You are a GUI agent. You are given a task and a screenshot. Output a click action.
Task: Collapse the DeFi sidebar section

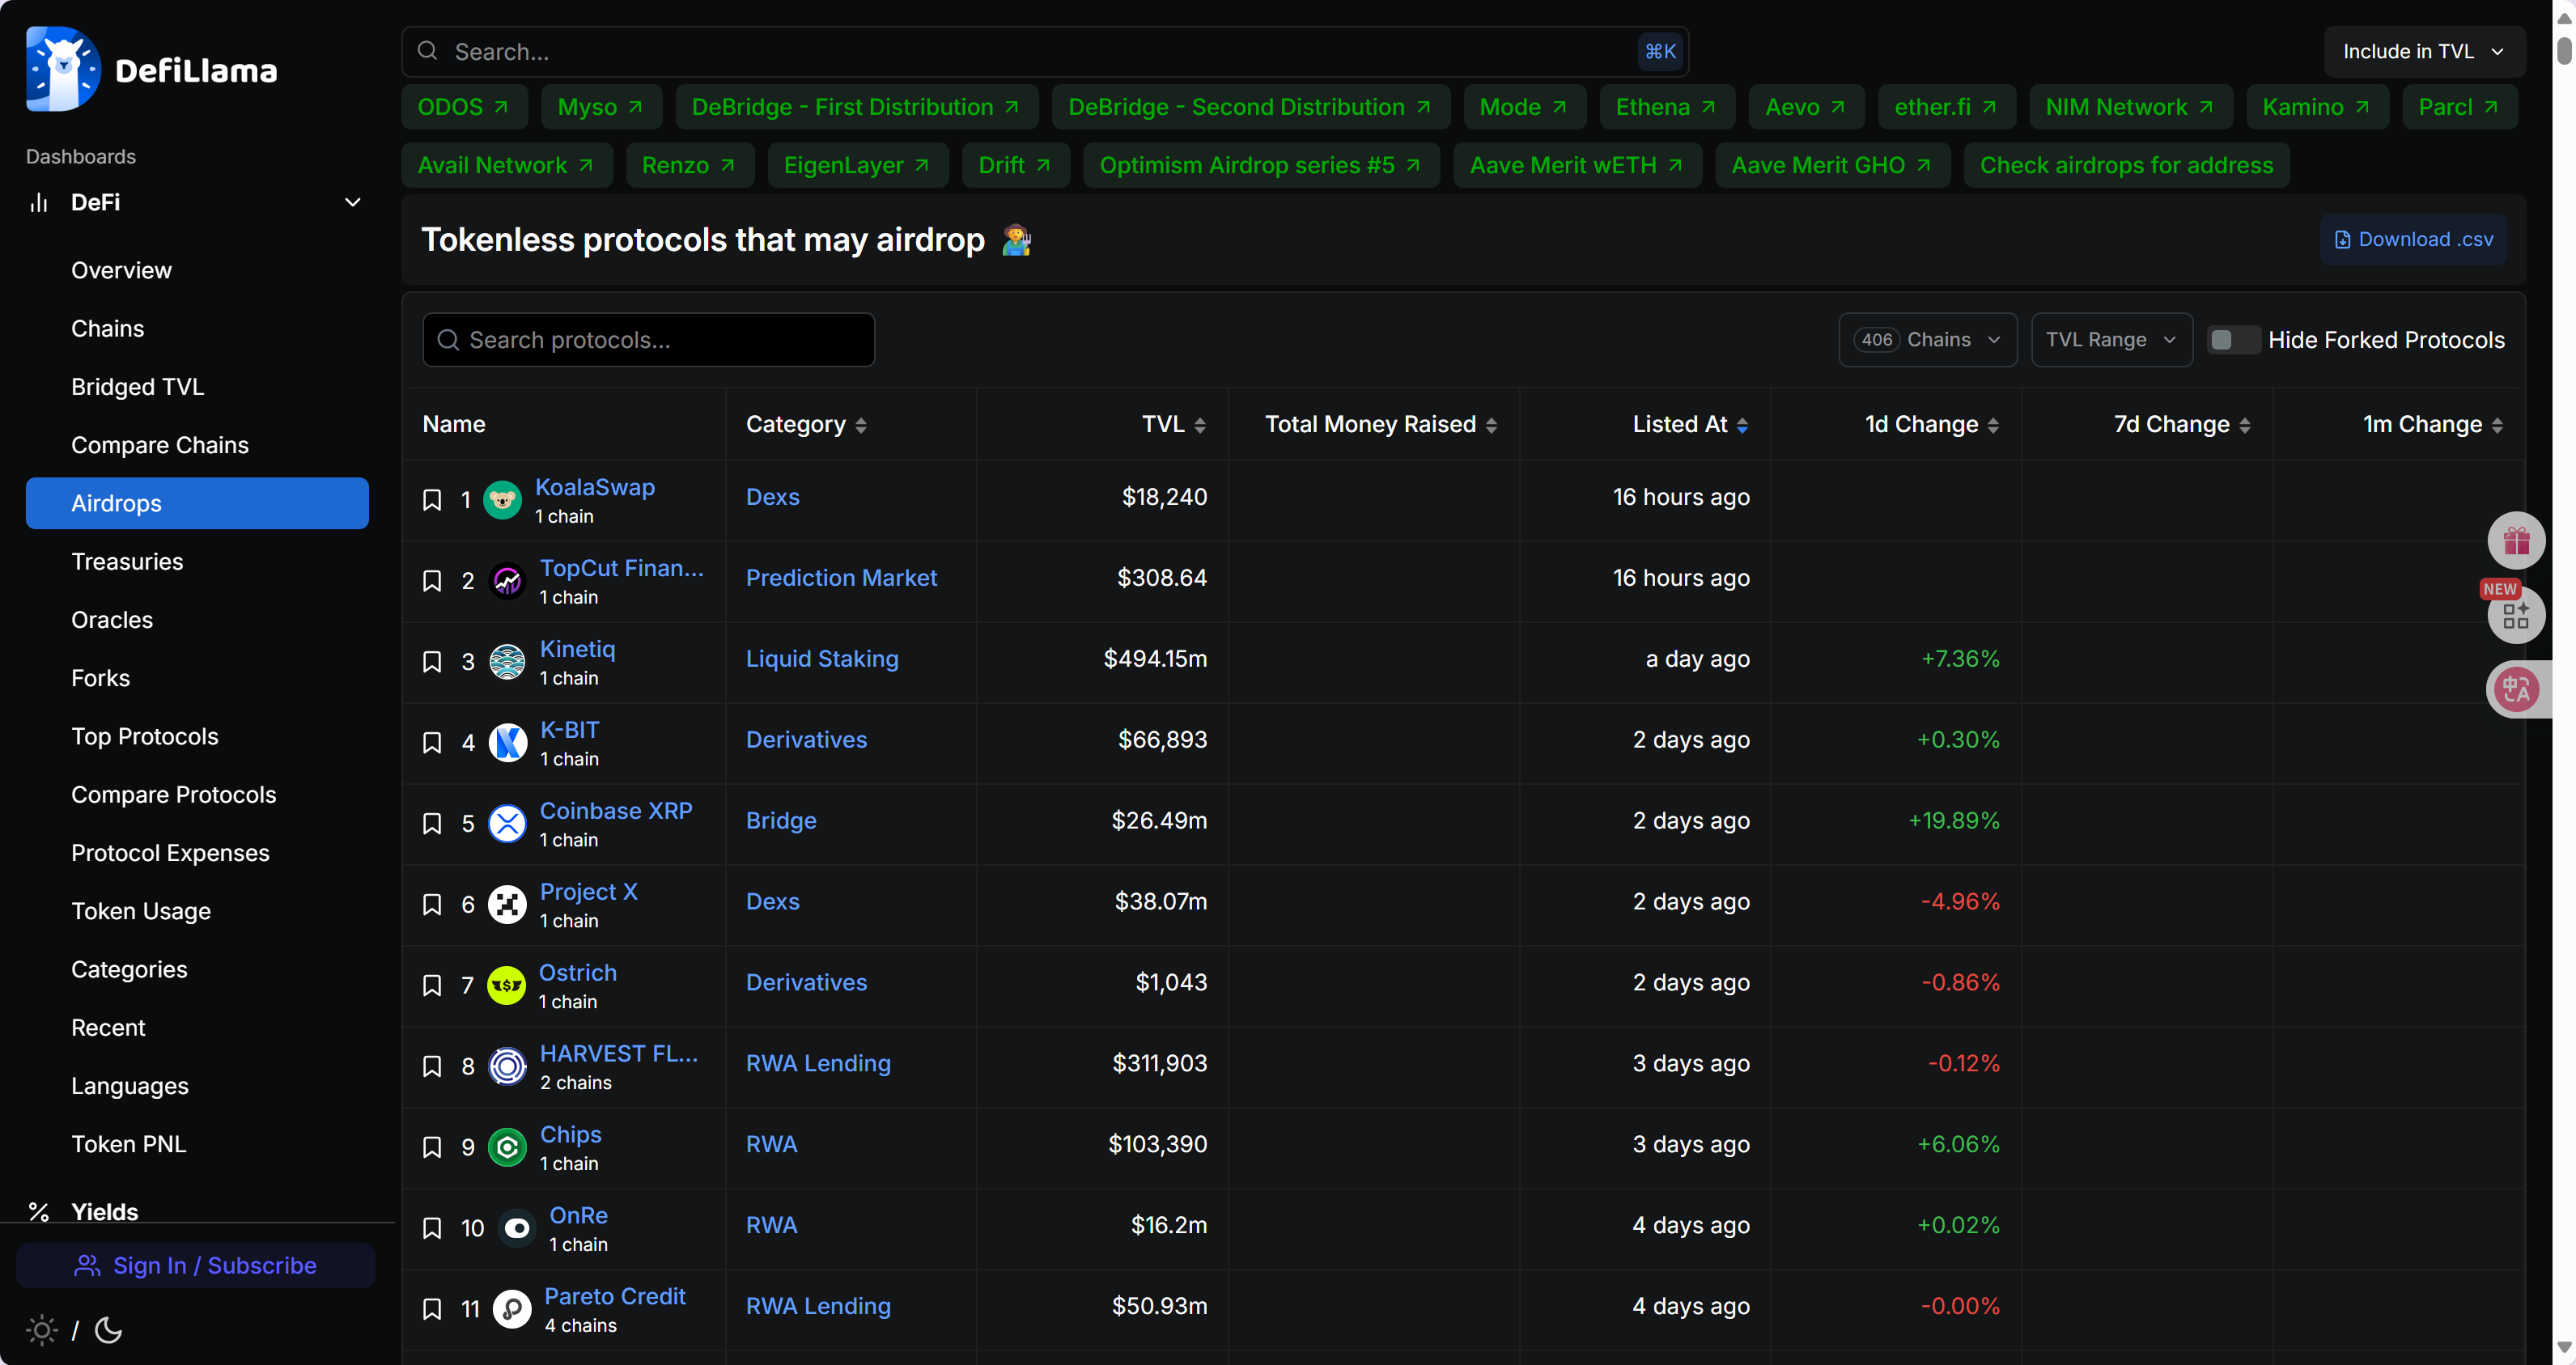(x=353, y=203)
